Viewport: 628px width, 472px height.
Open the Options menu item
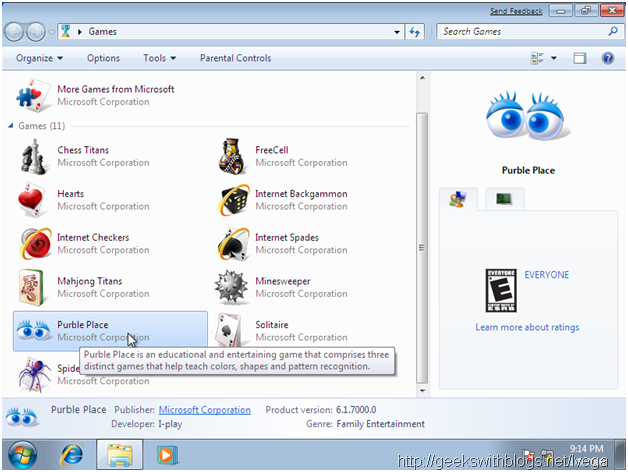tap(103, 58)
